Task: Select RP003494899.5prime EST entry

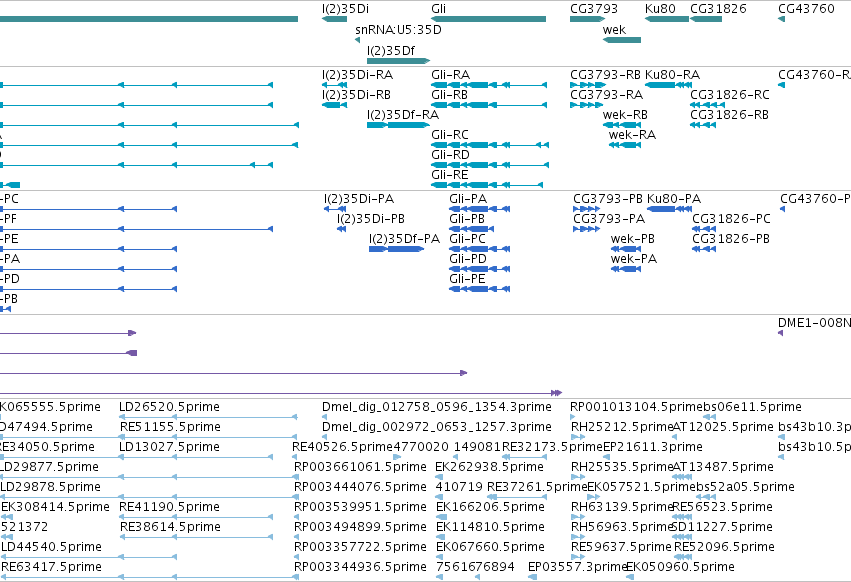Action: (360, 527)
